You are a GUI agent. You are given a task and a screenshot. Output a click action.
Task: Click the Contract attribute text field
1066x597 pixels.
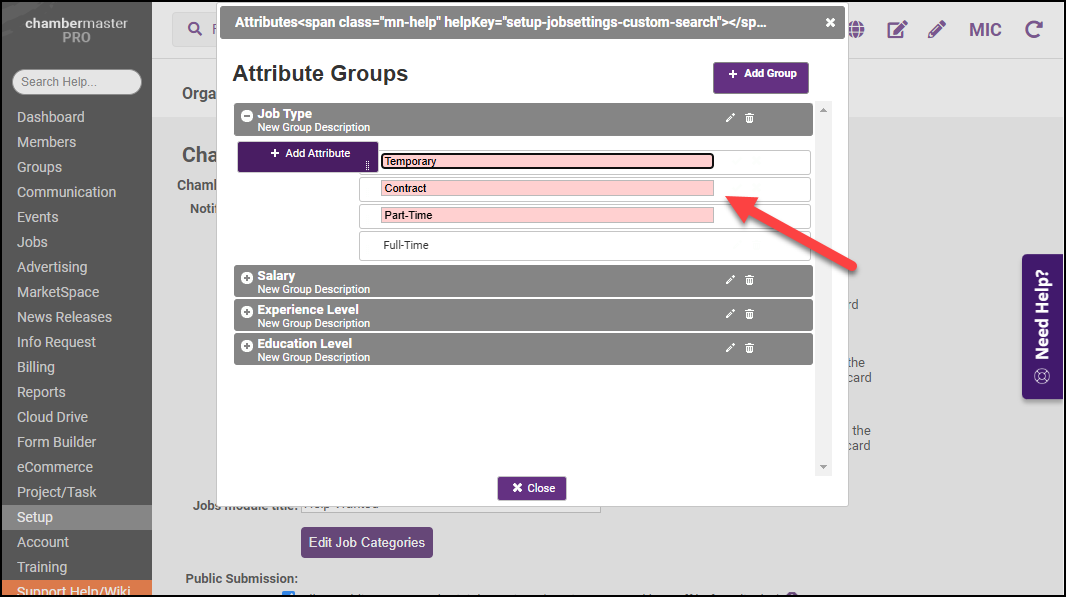pos(547,188)
